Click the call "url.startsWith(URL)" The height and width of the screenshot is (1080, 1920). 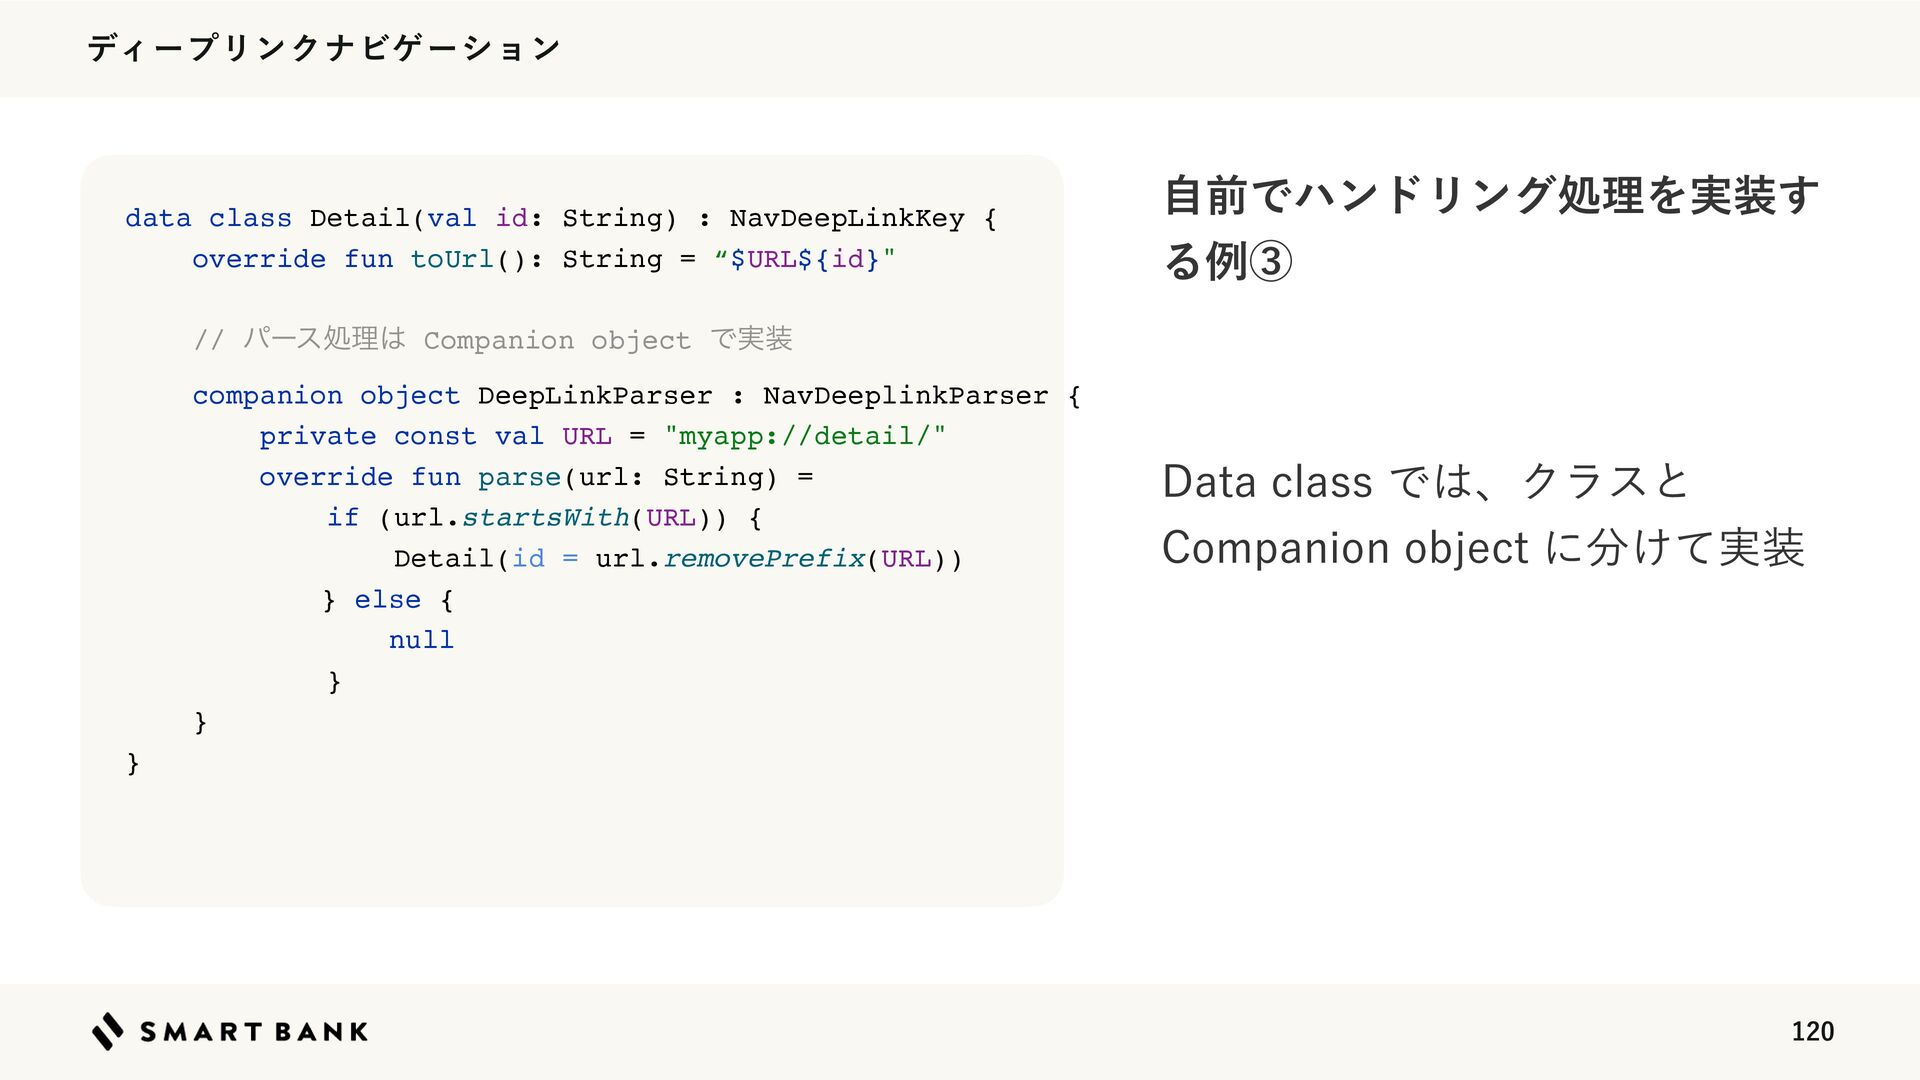[553, 518]
